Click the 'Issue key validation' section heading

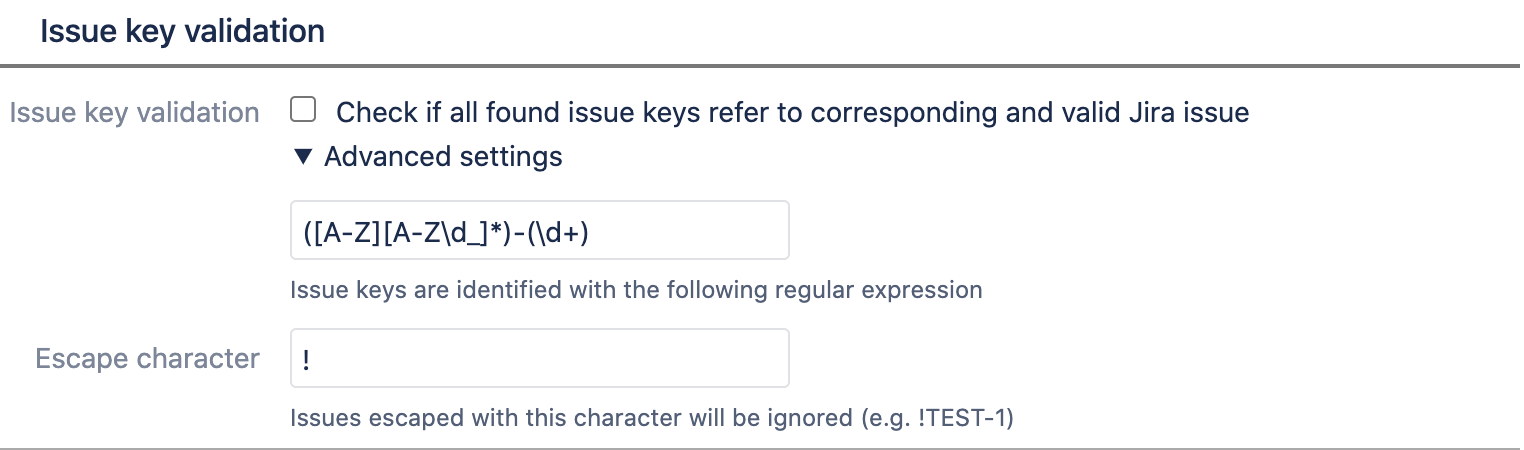(x=182, y=31)
